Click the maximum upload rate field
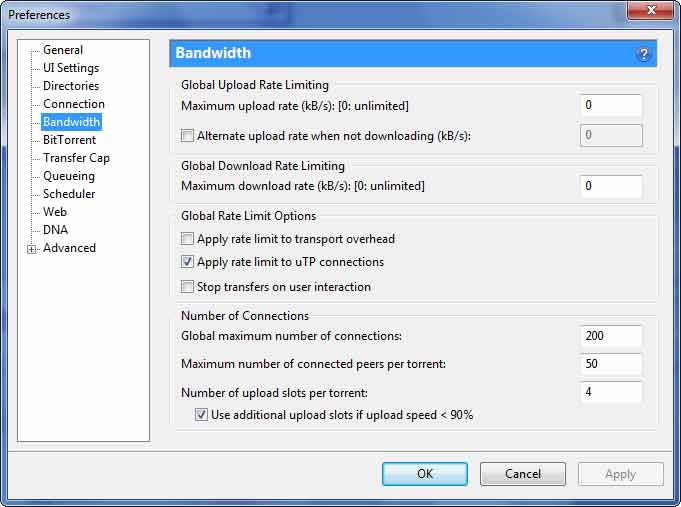Screen dimensions: 681x507 (610, 105)
